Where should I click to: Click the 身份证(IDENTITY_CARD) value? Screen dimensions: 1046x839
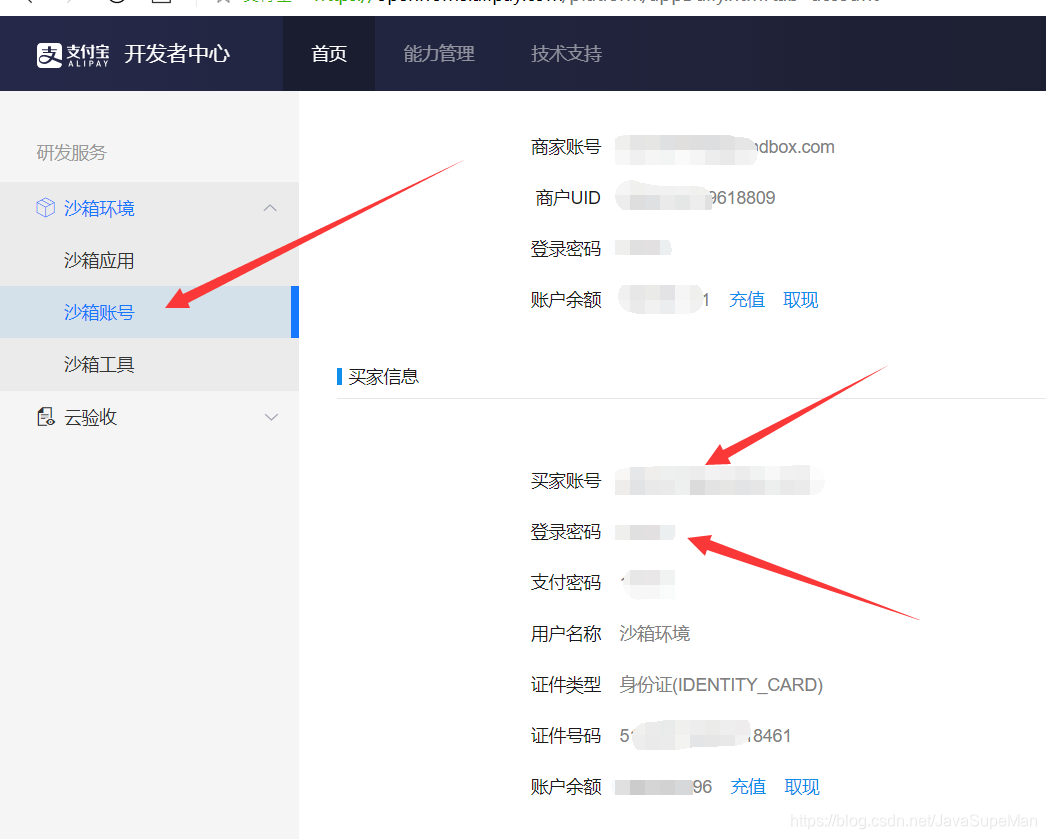(721, 684)
